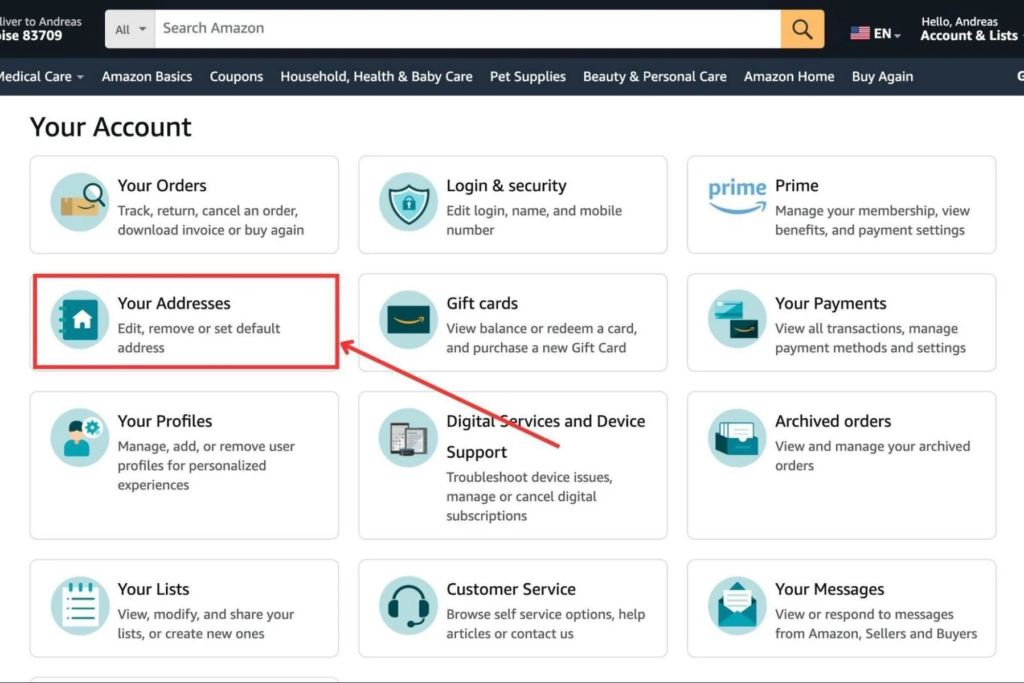Open the Gift cards title link
This screenshot has height=683, width=1024.
point(482,303)
